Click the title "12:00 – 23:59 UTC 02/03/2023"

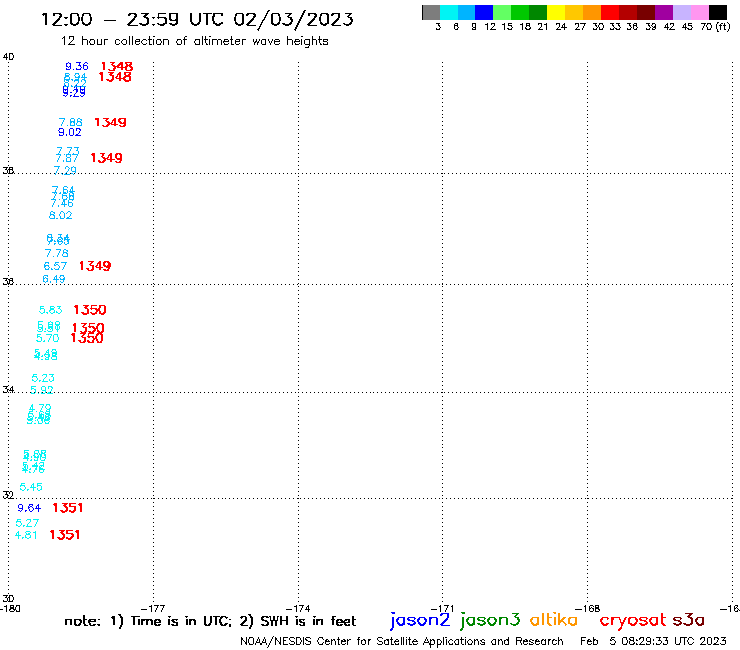click(197, 20)
